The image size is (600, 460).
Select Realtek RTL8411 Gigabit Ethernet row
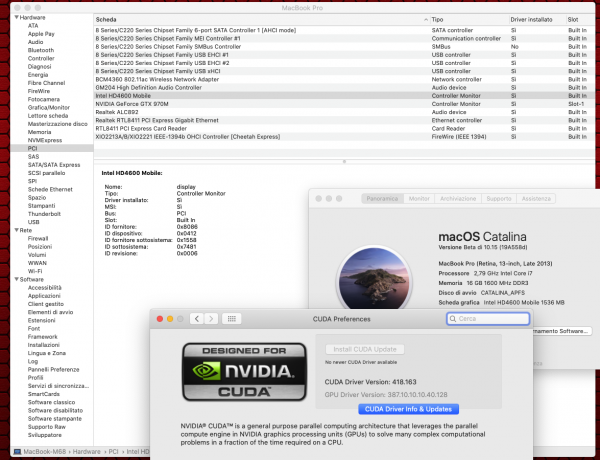(344, 120)
